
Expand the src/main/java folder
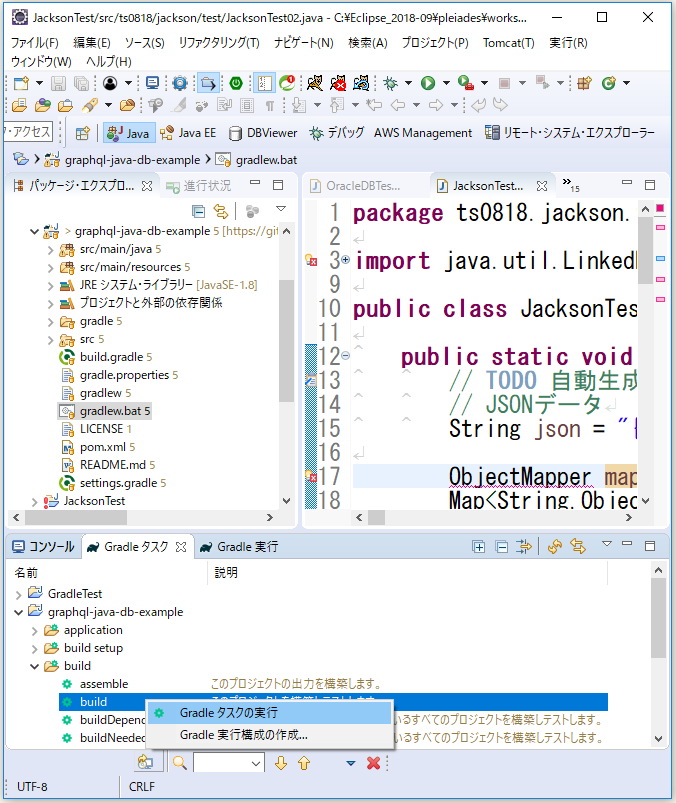pyautogui.click(x=50, y=250)
